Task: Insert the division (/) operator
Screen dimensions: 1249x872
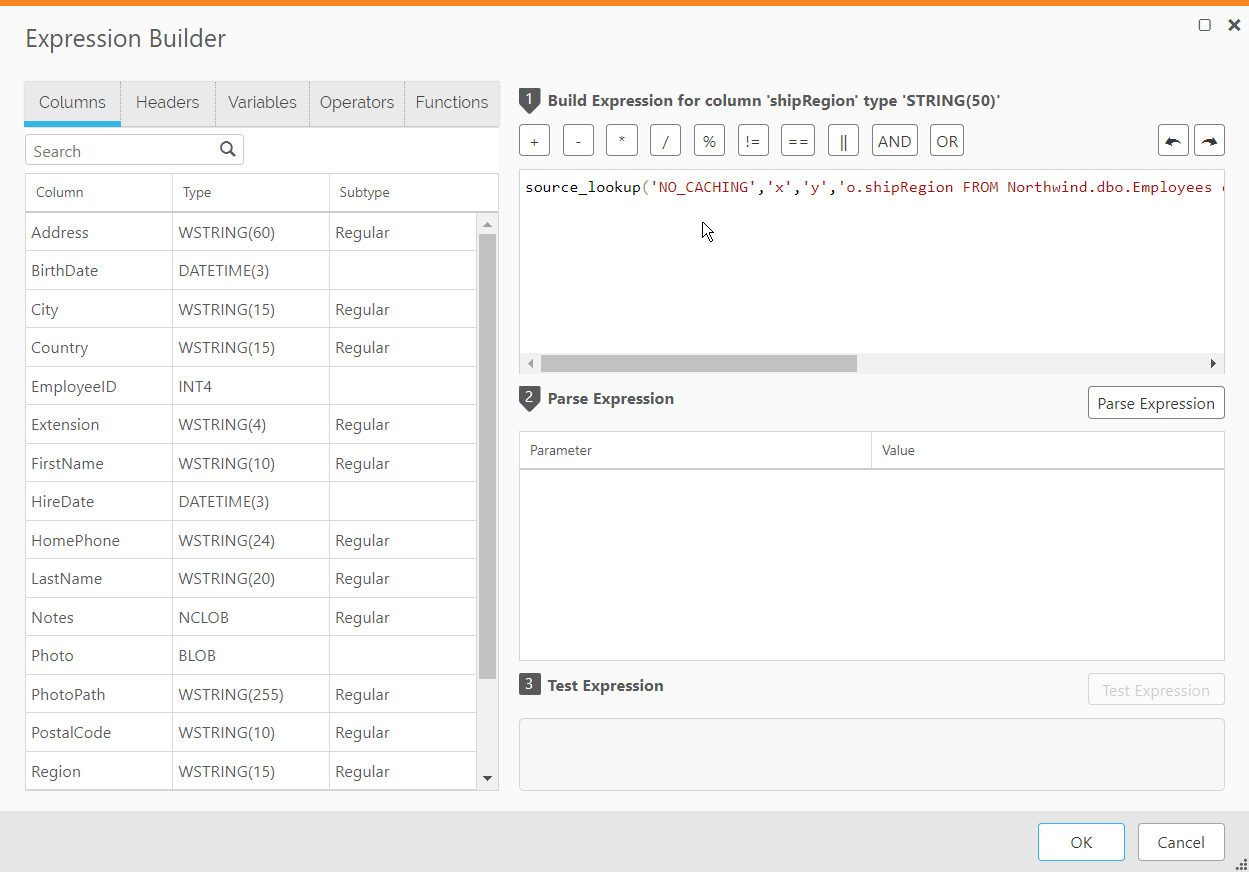Action: coord(665,140)
